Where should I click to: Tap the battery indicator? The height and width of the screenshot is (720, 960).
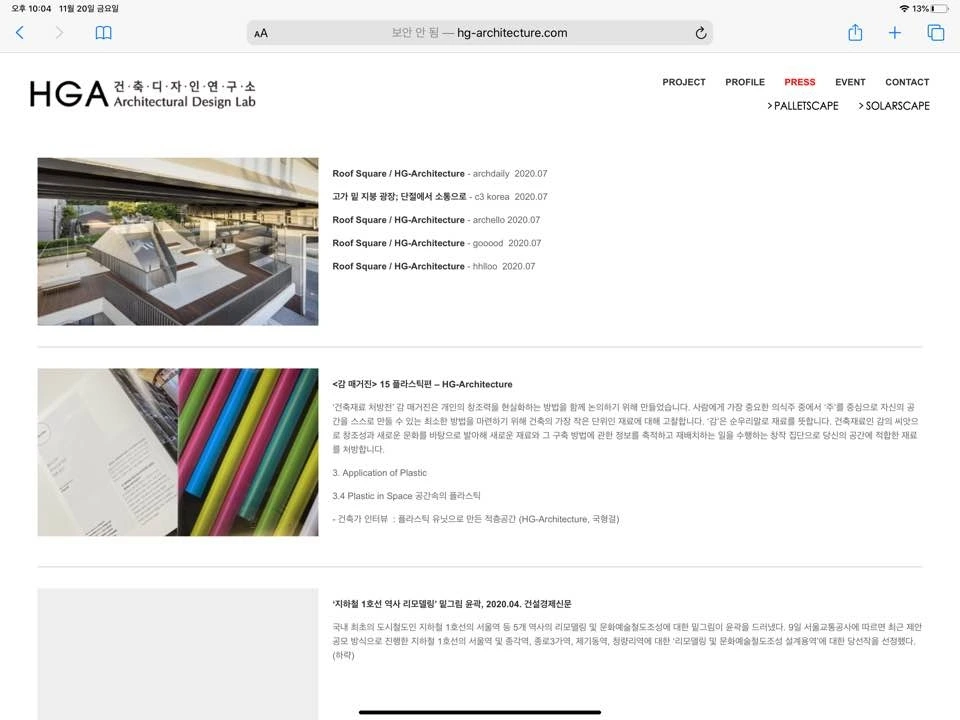(940, 9)
